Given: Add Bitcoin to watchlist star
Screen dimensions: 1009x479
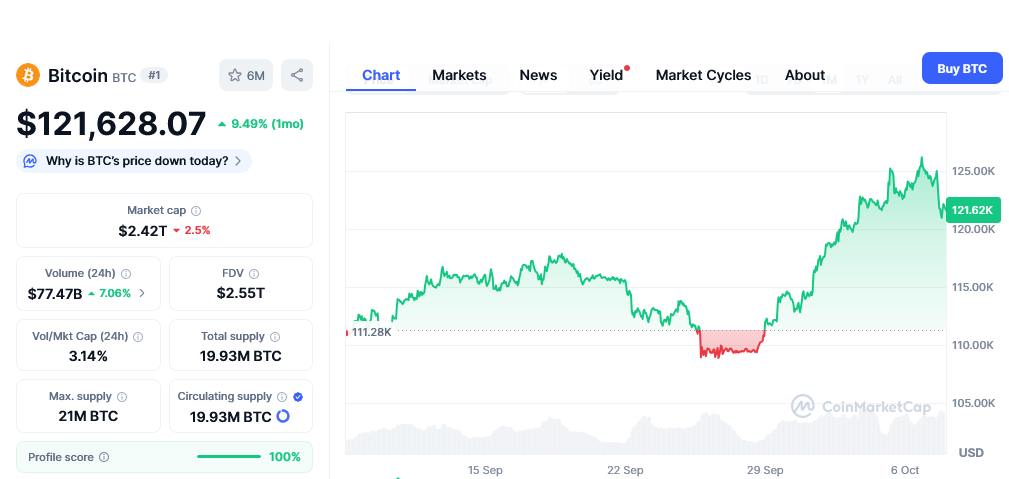Looking at the screenshot, I should pyautogui.click(x=235, y=75).
